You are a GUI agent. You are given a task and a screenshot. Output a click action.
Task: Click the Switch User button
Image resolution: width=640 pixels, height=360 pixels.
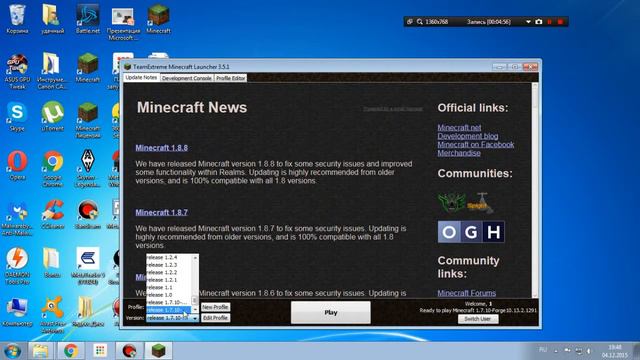[478, 319]
